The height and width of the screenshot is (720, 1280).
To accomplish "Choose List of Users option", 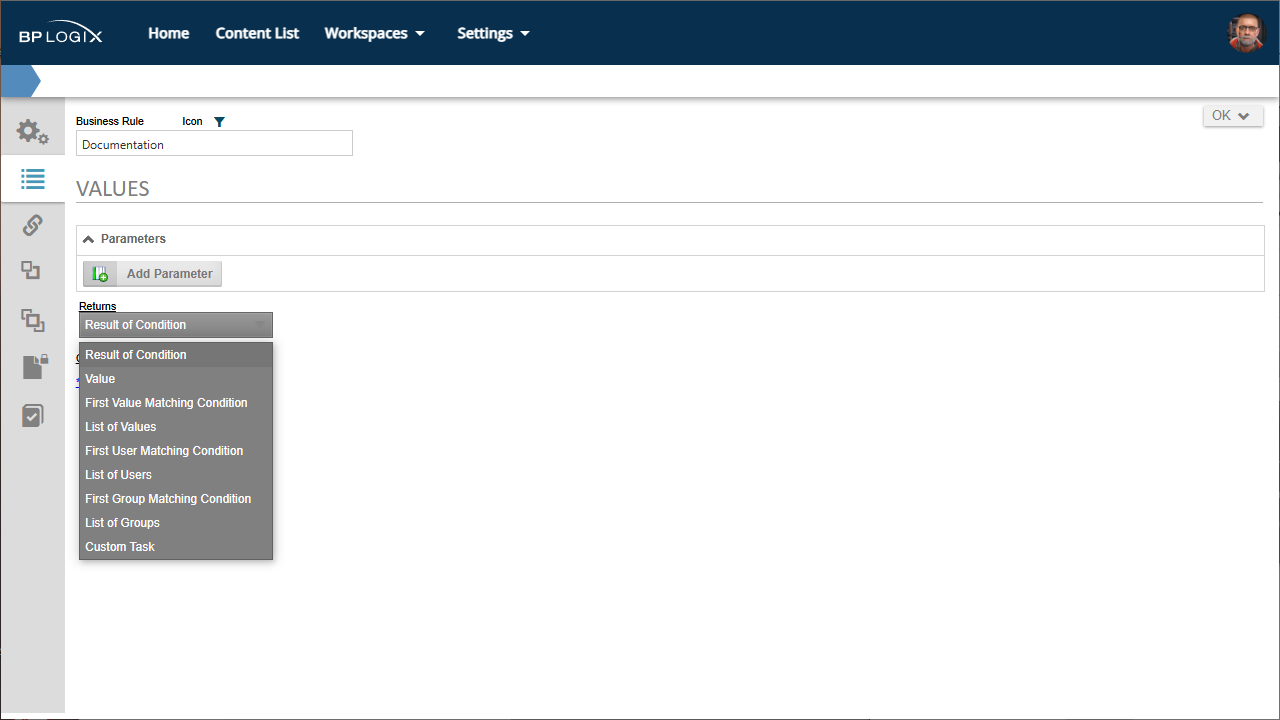I will tap(176, 475).
